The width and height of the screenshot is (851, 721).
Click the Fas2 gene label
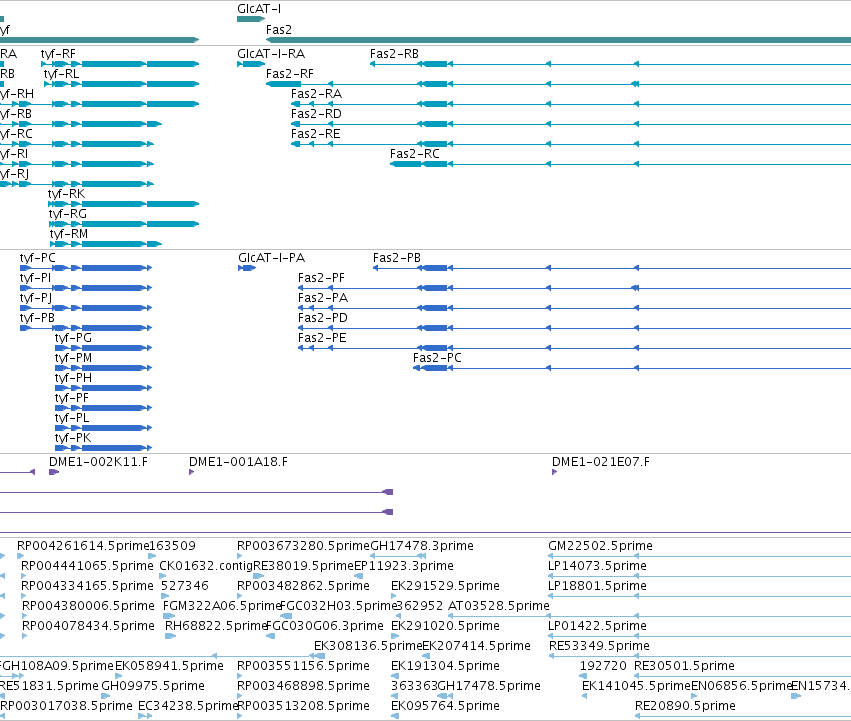coord(278,30)
